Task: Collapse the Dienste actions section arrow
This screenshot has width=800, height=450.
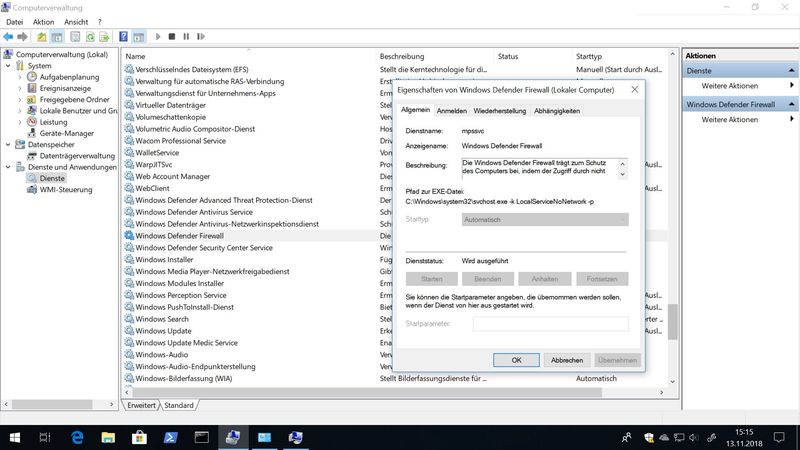Action: click(x=791, y=70)
